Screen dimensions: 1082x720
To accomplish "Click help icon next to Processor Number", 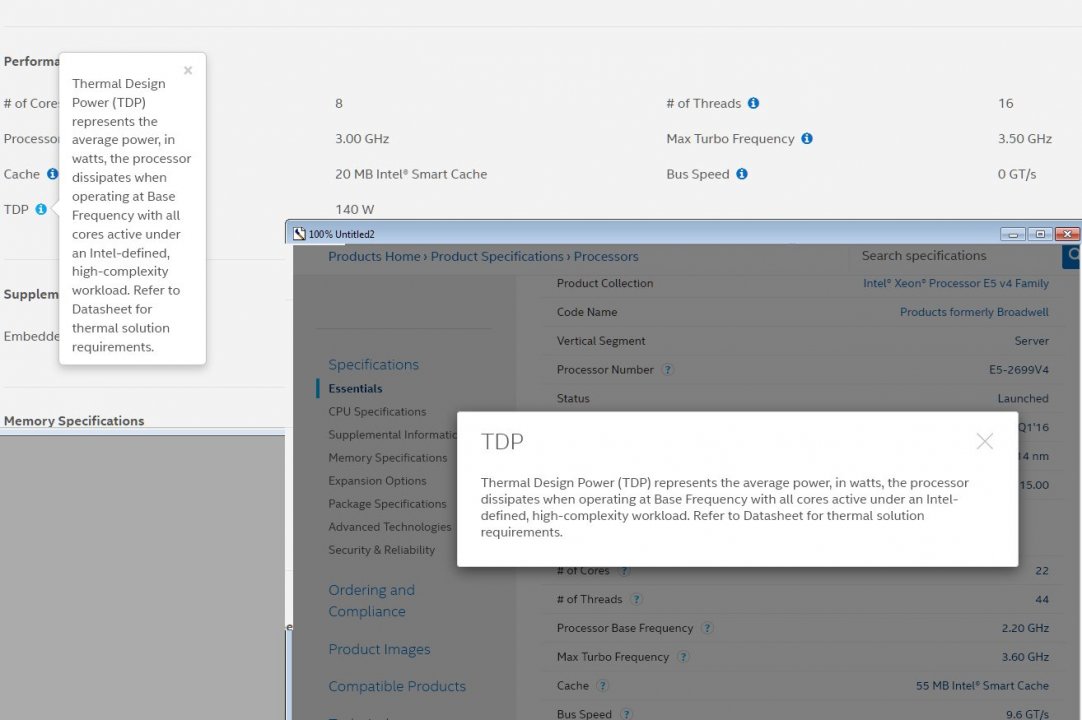I will coord(668,370).
